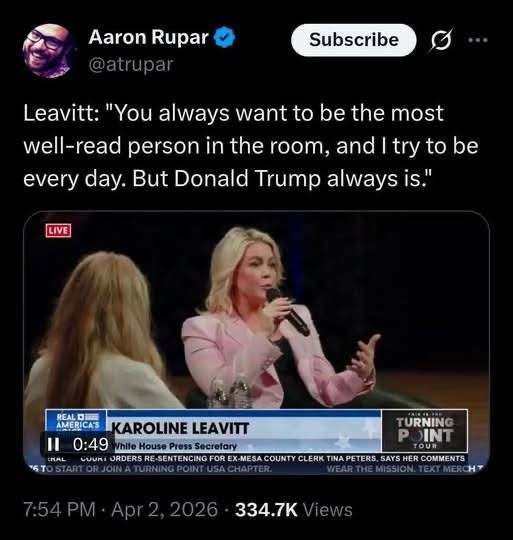Open the three-dot more options menu
The height and width of the screenshot is (540, 513).
pos(478,40)
